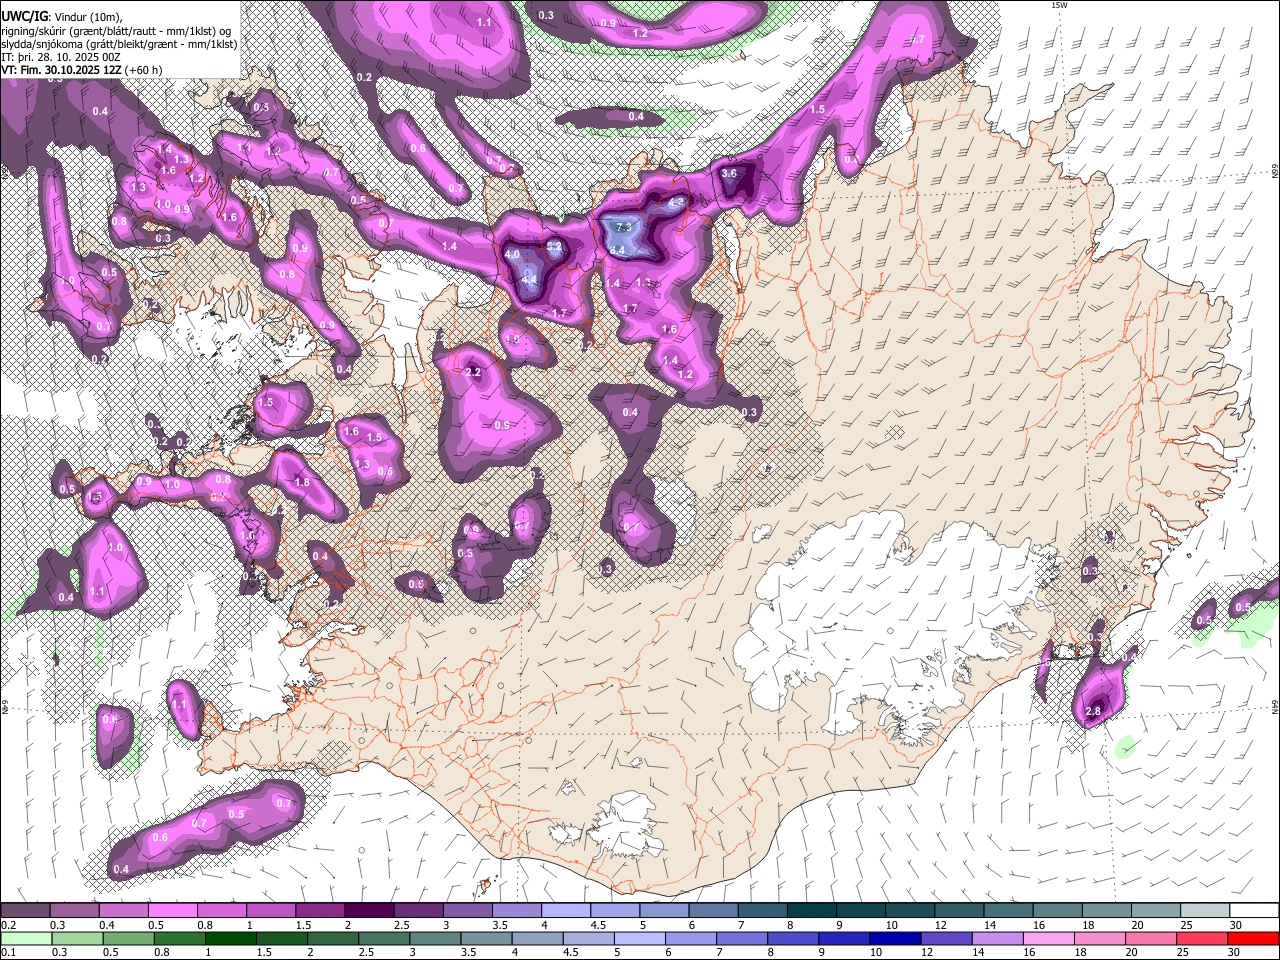Image resolution: width=1280 pixels, height=960 pixels.
Task: Click the '64N' latitude label on right edge
Action: point(1275,706)
